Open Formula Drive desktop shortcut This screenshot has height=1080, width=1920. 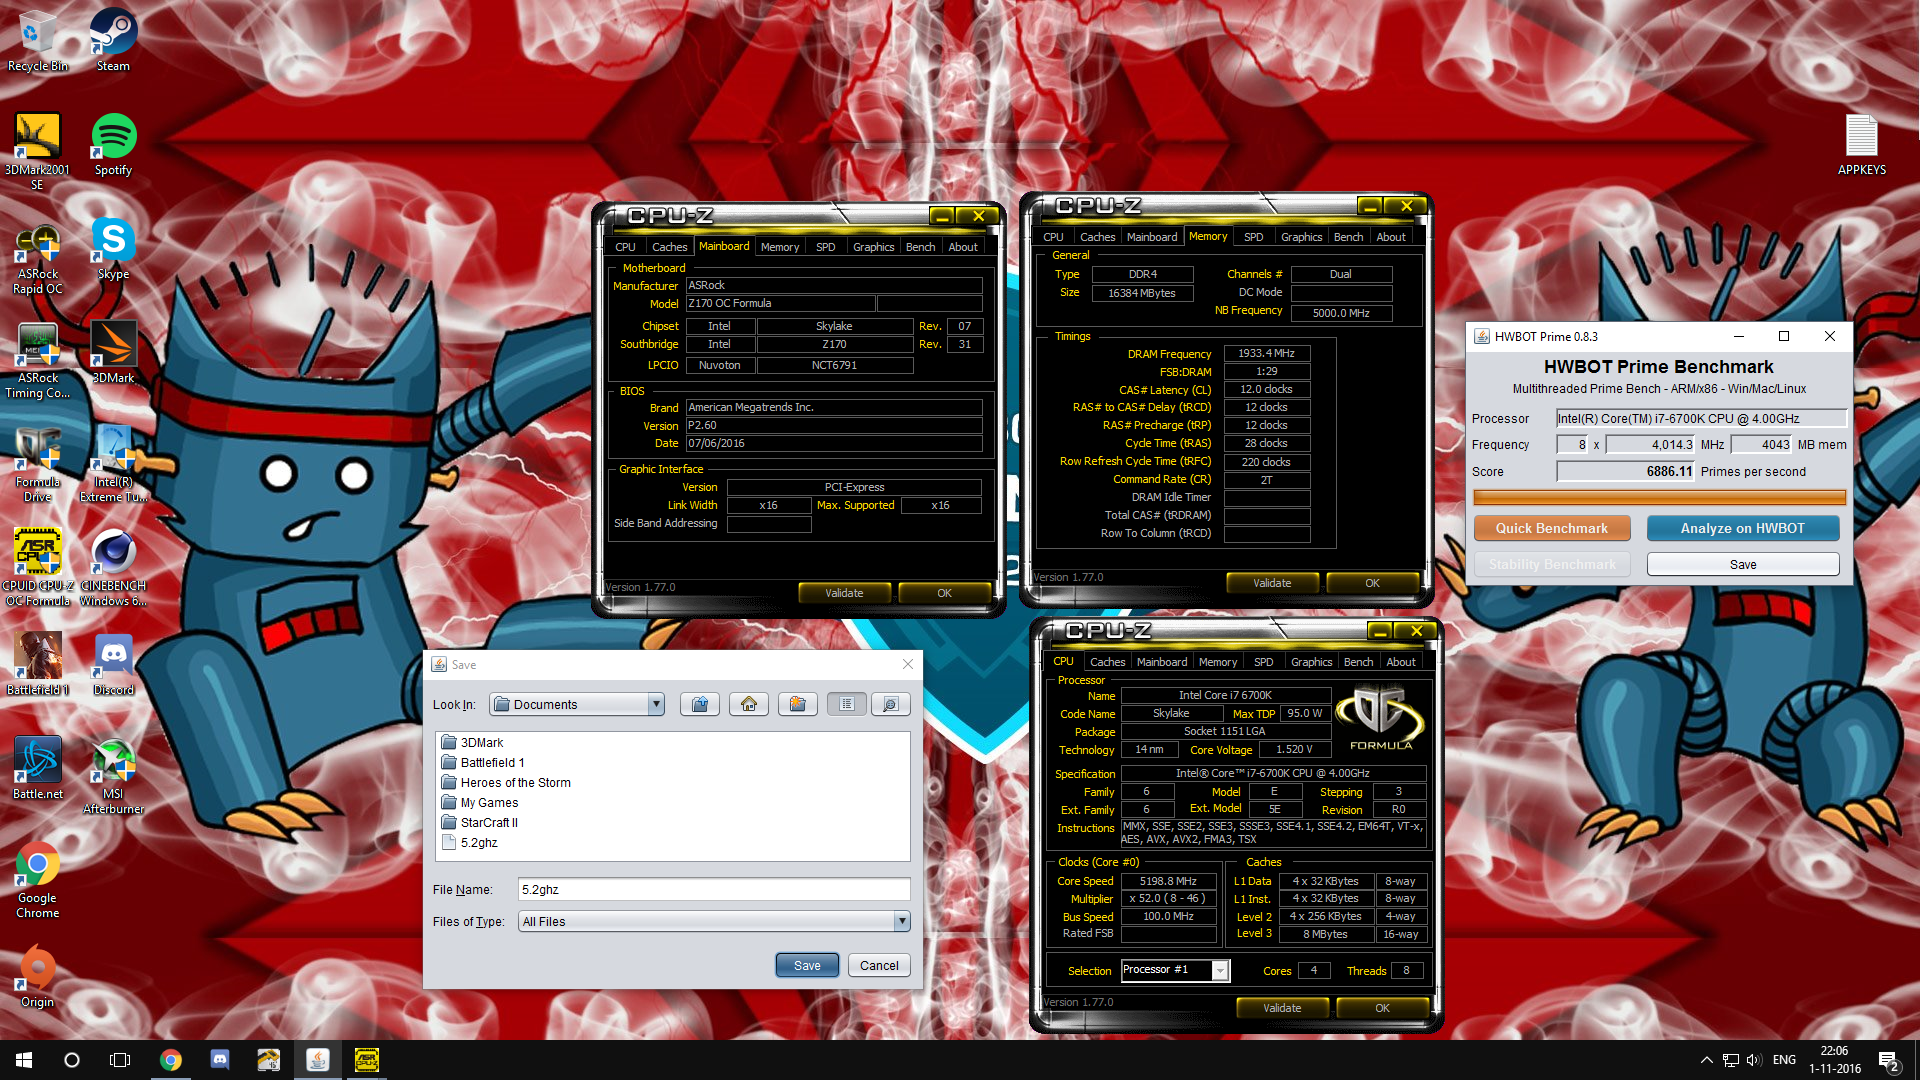pyautogui.click(x=37, y=464)
